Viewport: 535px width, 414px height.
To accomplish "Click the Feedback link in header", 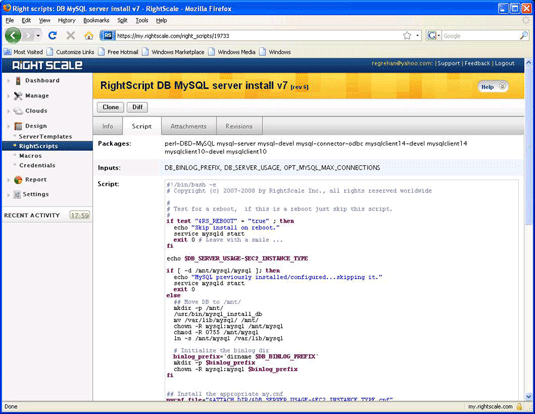I will click(x=477, y=63).
